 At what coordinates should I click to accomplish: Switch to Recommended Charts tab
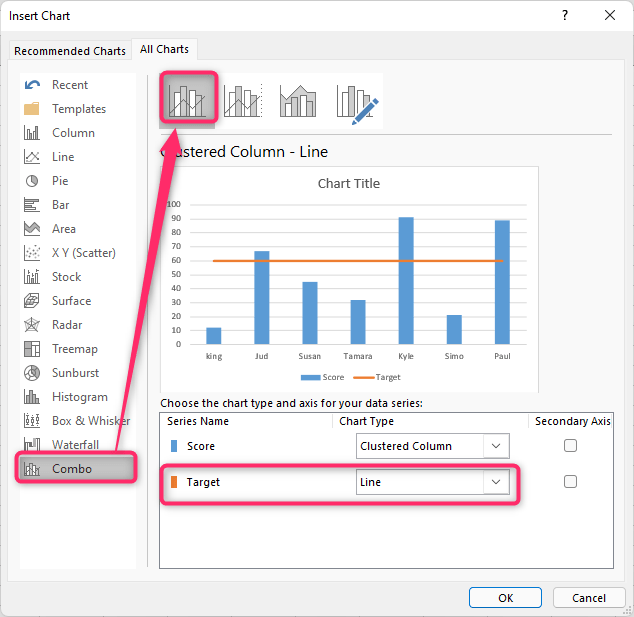(70, 51)
